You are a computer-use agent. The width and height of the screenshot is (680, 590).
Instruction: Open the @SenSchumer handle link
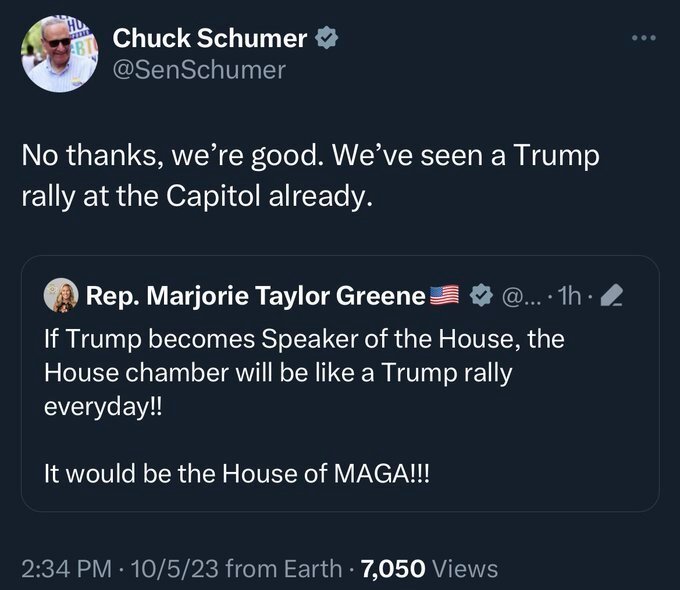click(x=199, y=69)
